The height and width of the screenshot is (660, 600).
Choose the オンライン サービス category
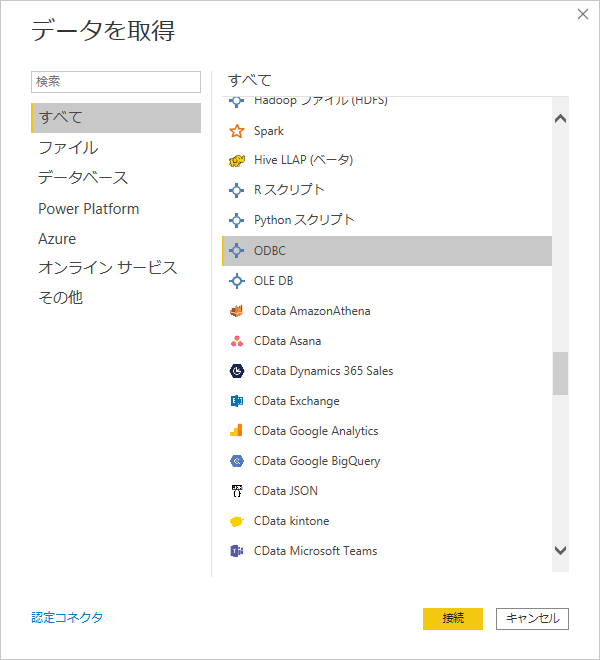pyautogui.click(x=107, y=268)
